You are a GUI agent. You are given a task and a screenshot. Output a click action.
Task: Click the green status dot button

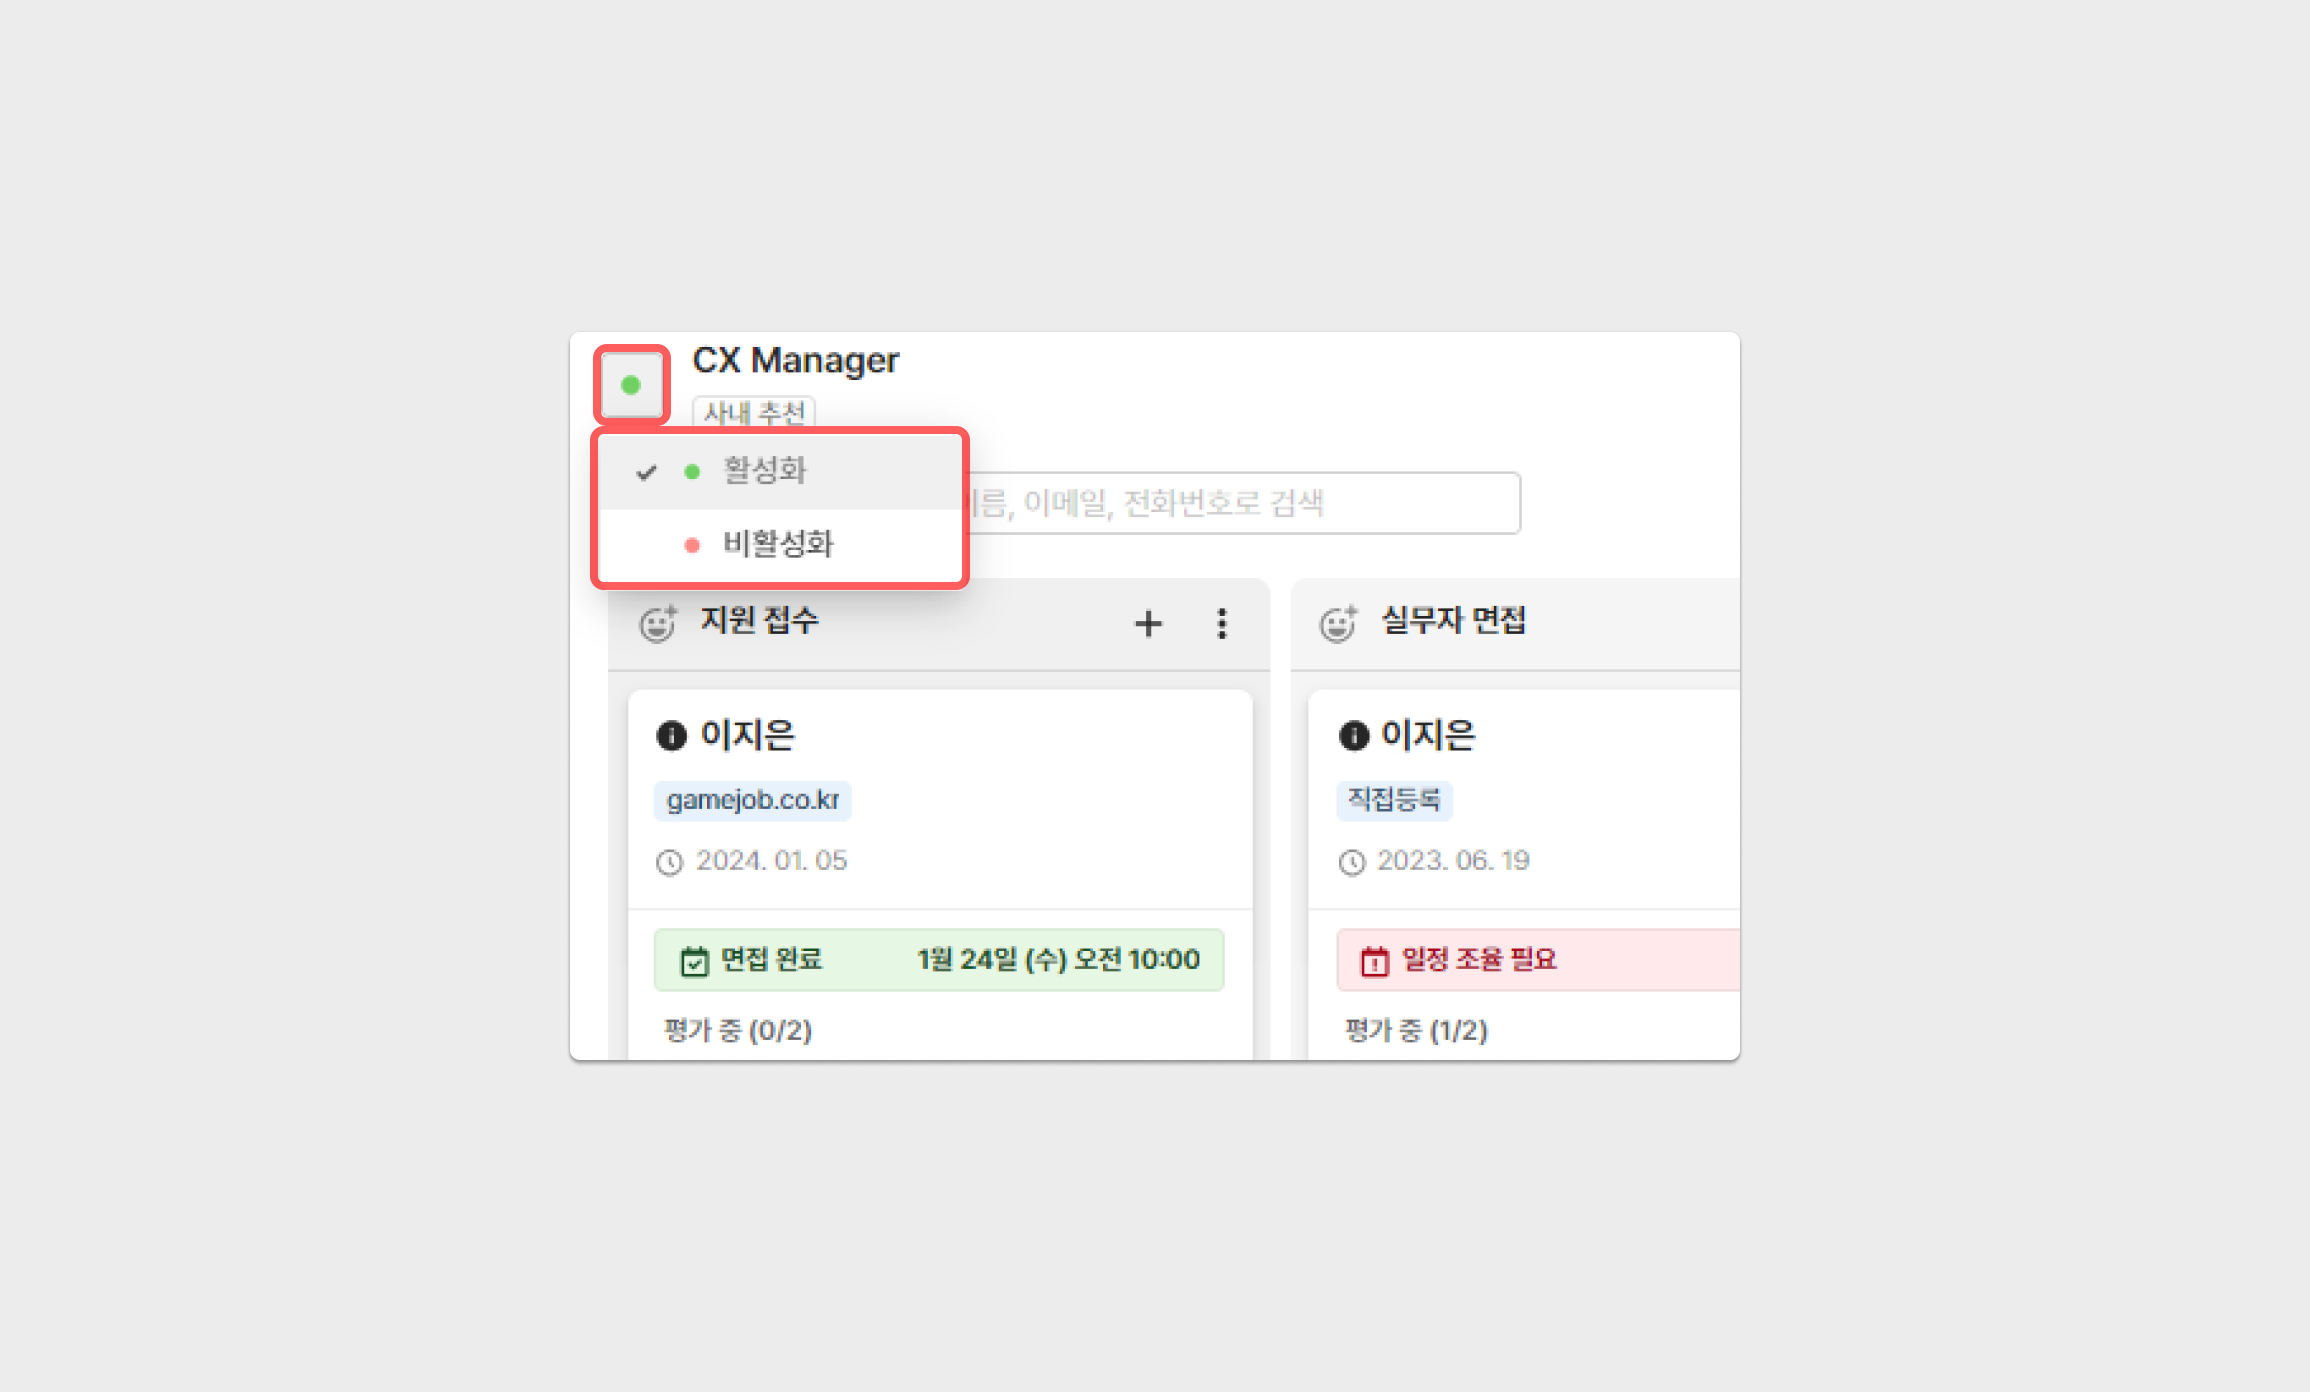[x=631, y=385]
